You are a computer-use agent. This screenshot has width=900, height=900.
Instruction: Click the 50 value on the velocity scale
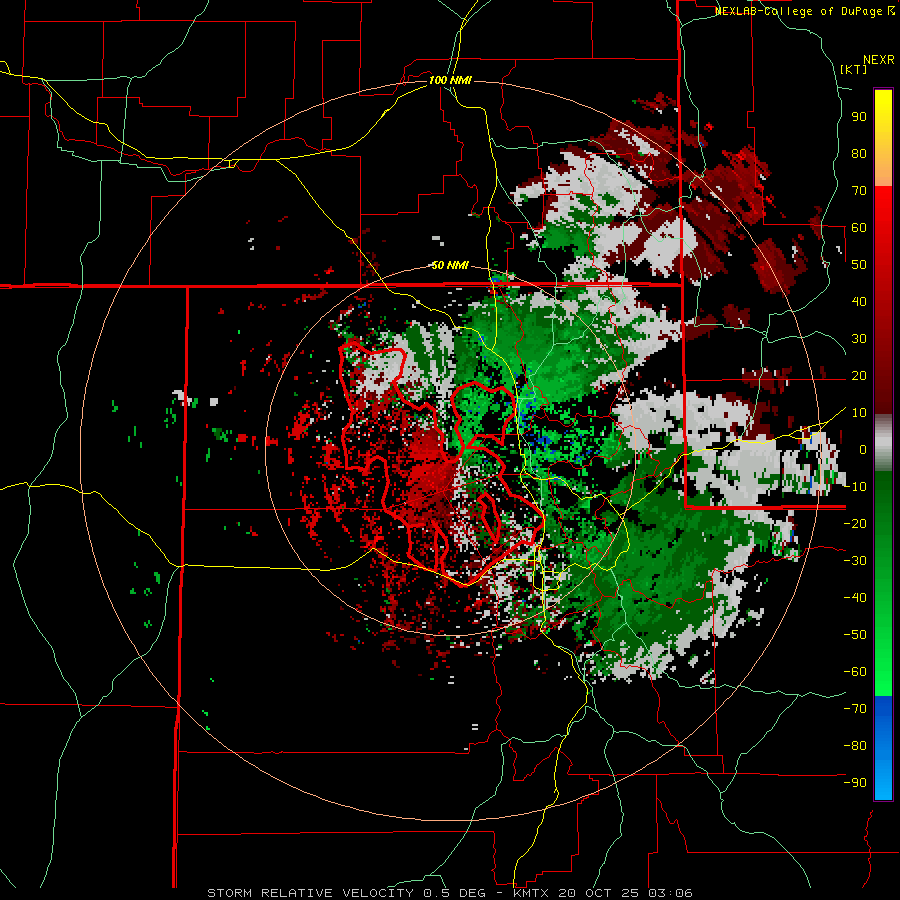[x=859, y=265]
